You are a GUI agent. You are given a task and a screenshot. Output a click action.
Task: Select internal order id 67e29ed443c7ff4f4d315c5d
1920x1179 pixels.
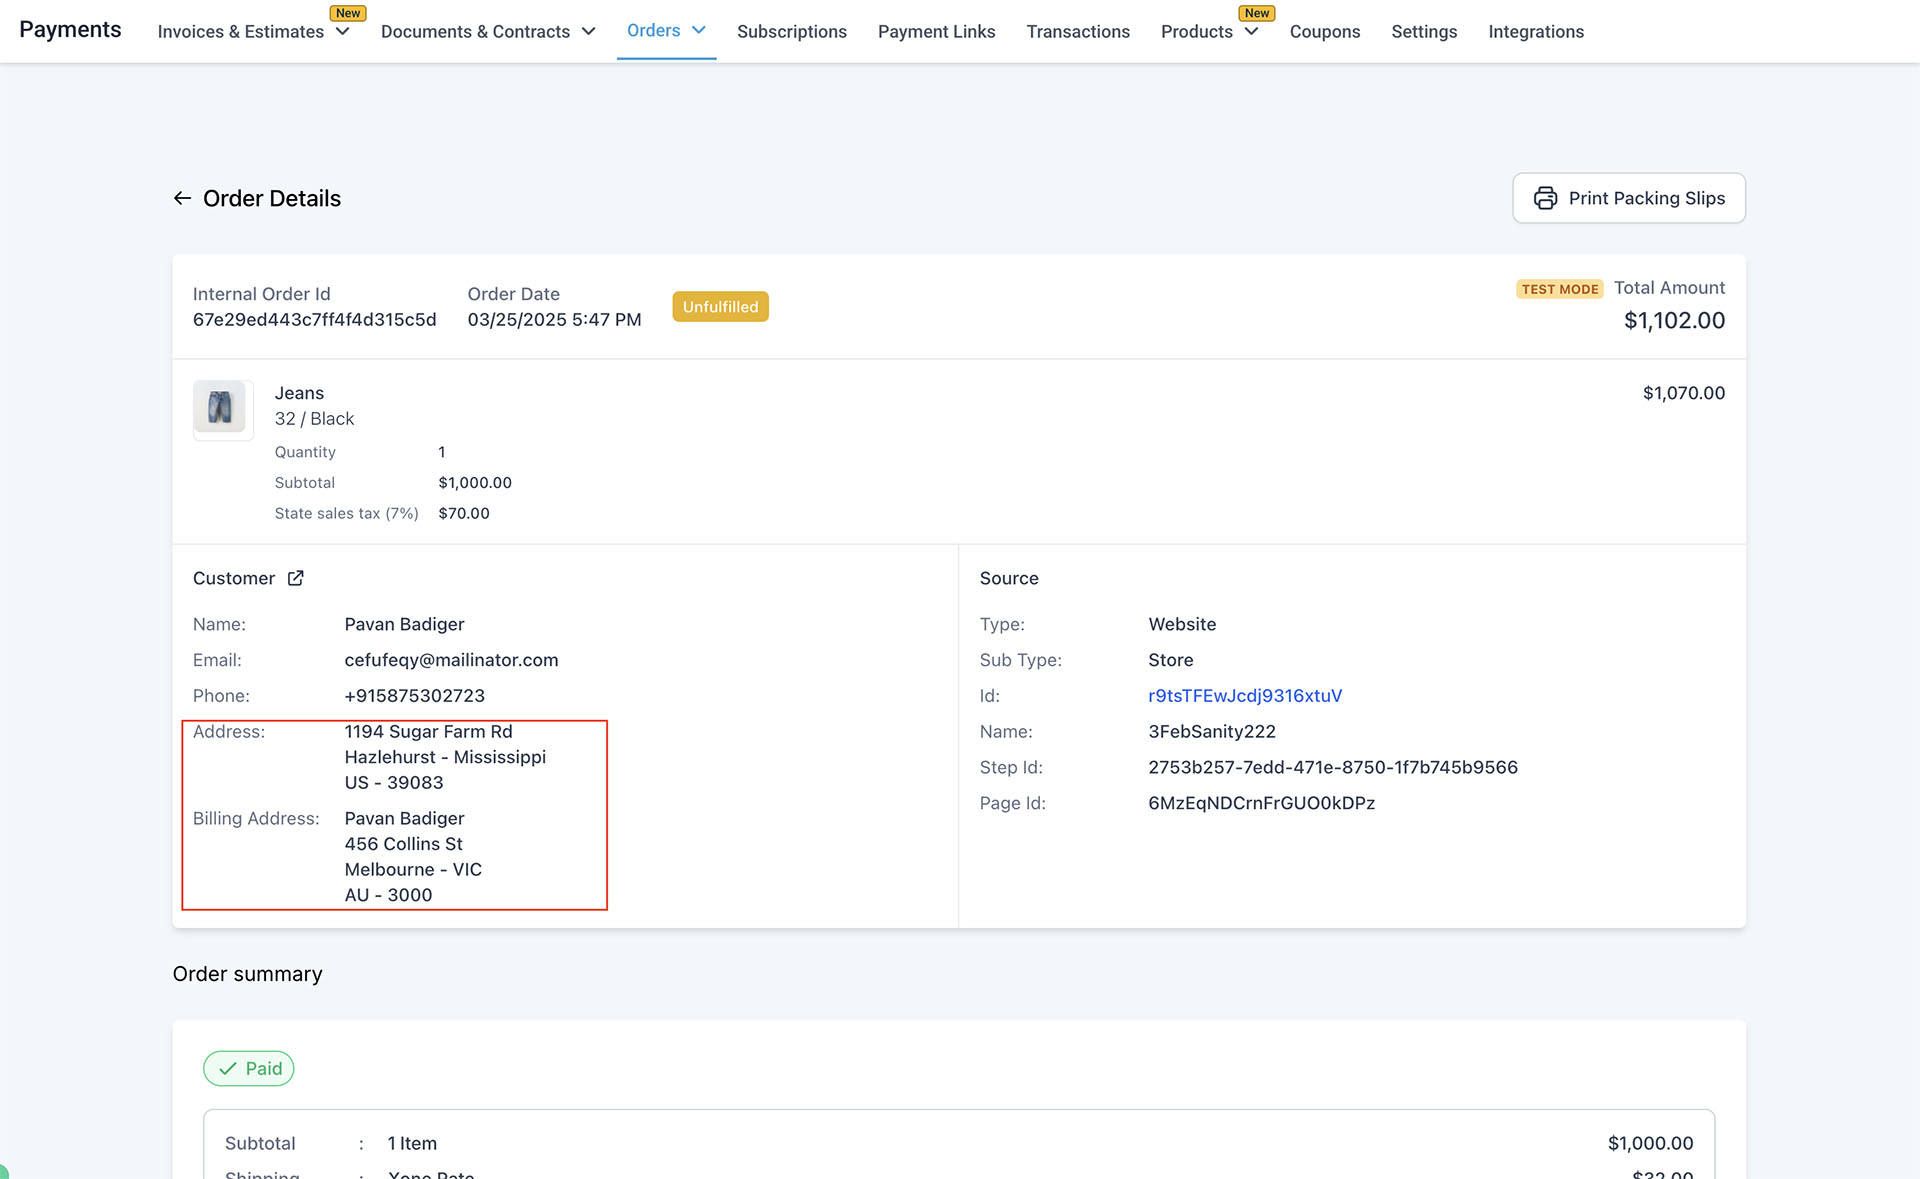pos(314,319)
